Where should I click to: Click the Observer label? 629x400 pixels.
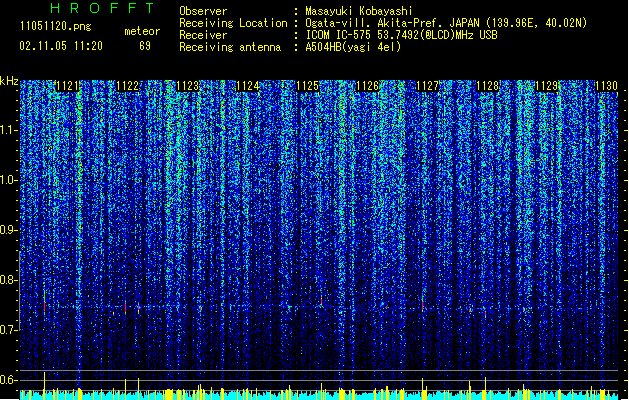(x=203, y=11)
